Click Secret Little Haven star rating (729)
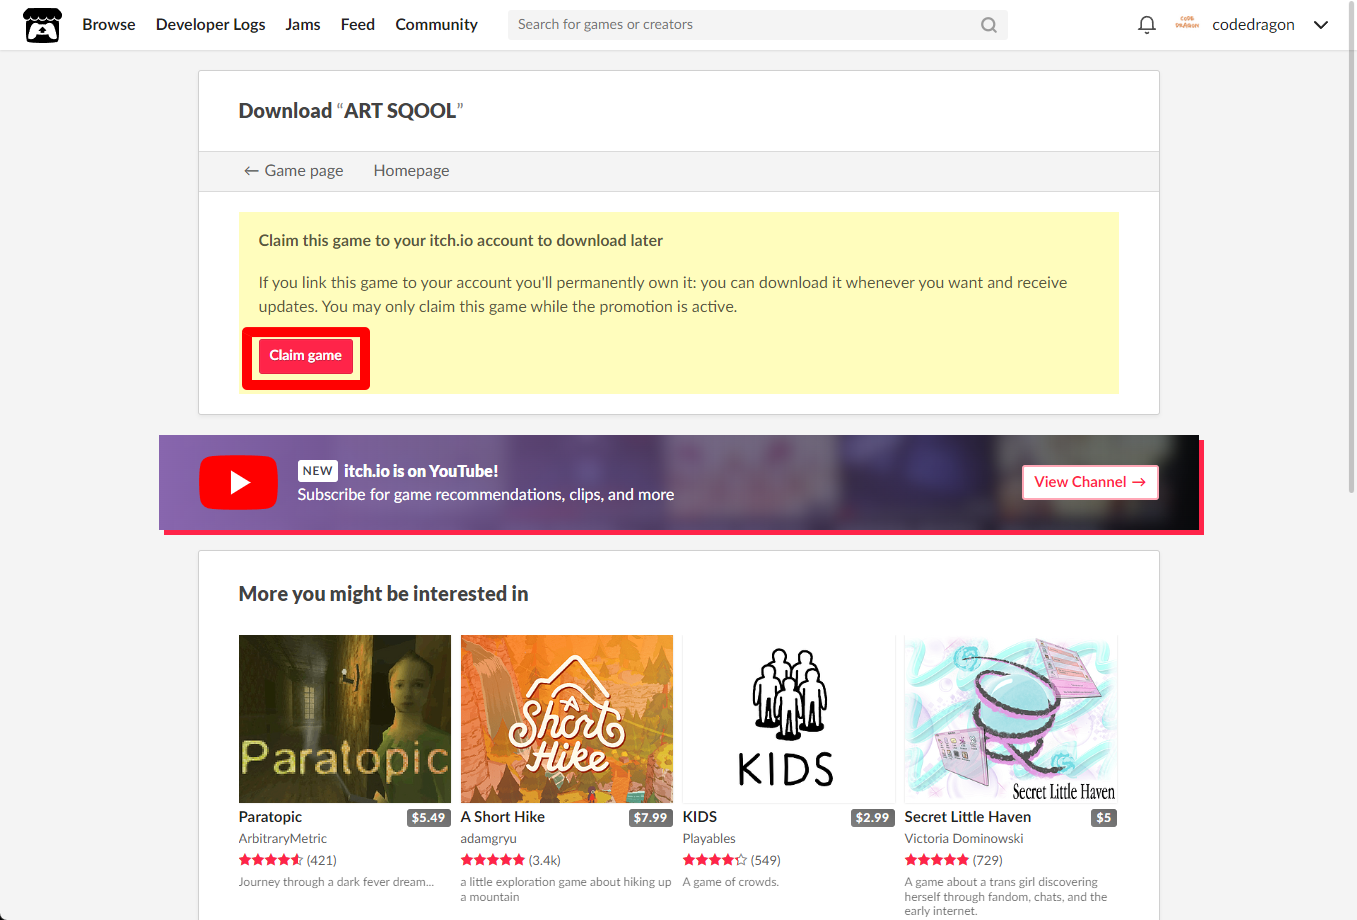The width and height of the screenshot is (1357, 920). point(954,860)
